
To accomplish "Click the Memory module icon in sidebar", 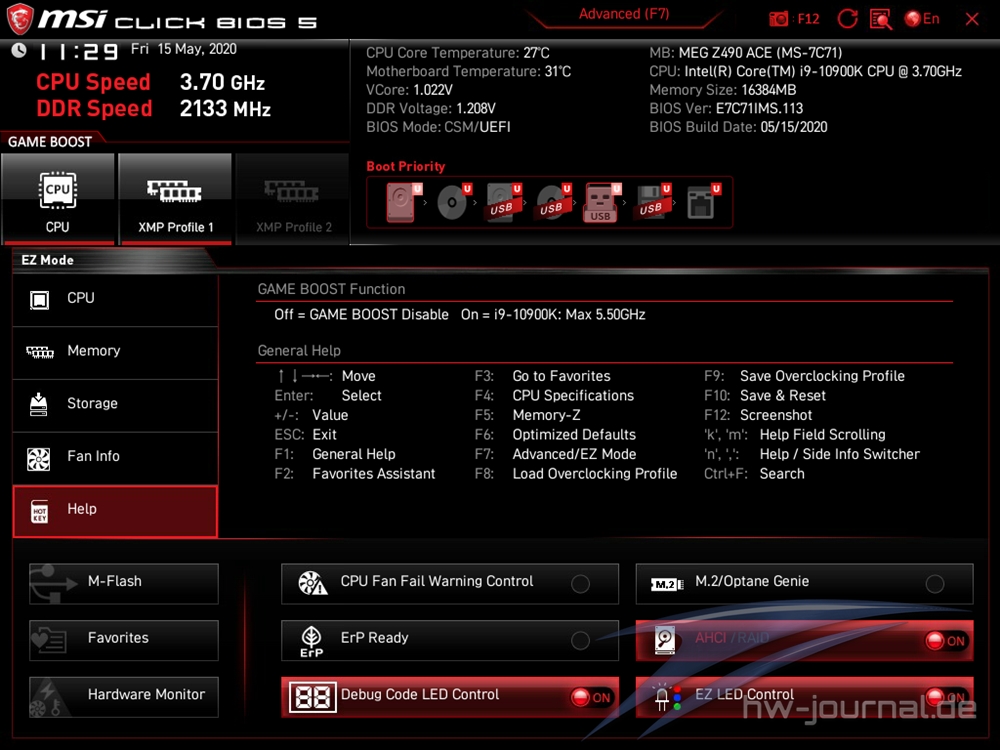I will pos(40,352).
